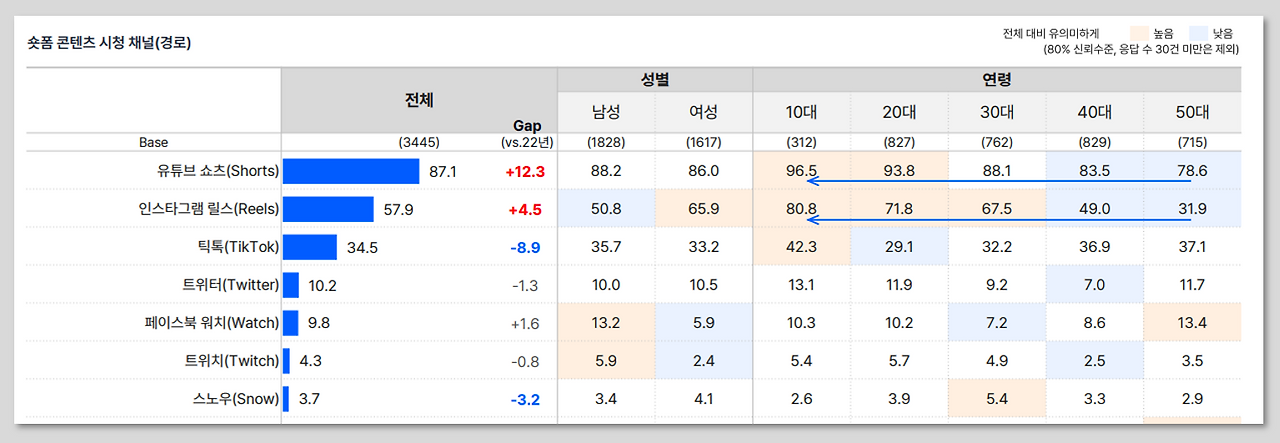Click the Gap (vs.22년) header
The width and height of the screenshot is (1280, 443).
[x=527, y=134]
